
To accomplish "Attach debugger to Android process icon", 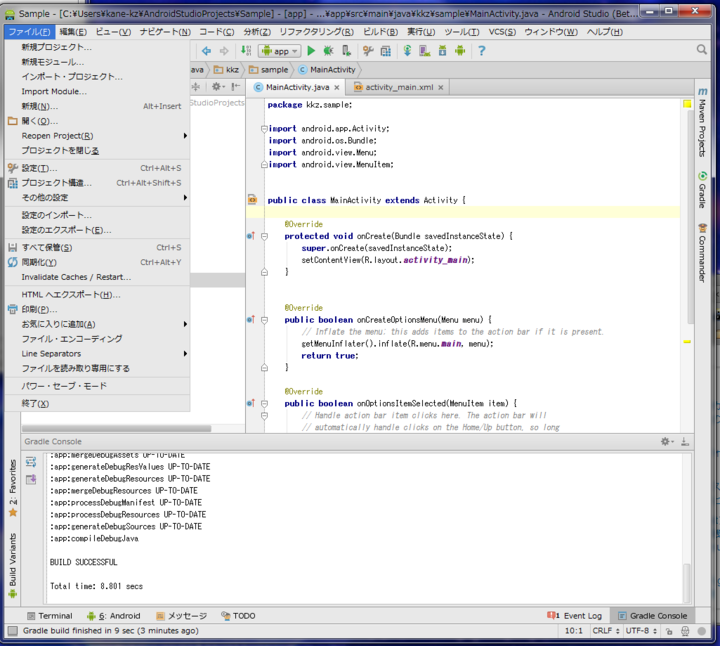I will tap(346, 51).
